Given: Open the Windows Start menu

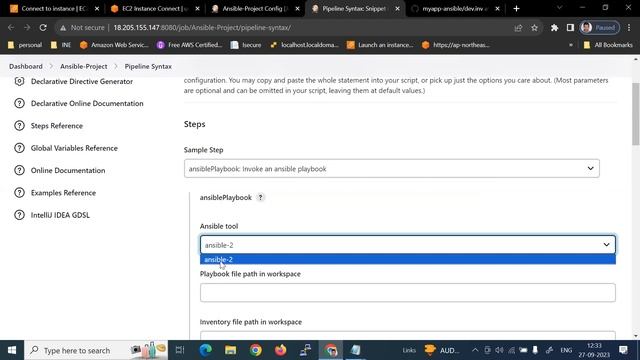Looking at the screenshot, I should [12, 350].
